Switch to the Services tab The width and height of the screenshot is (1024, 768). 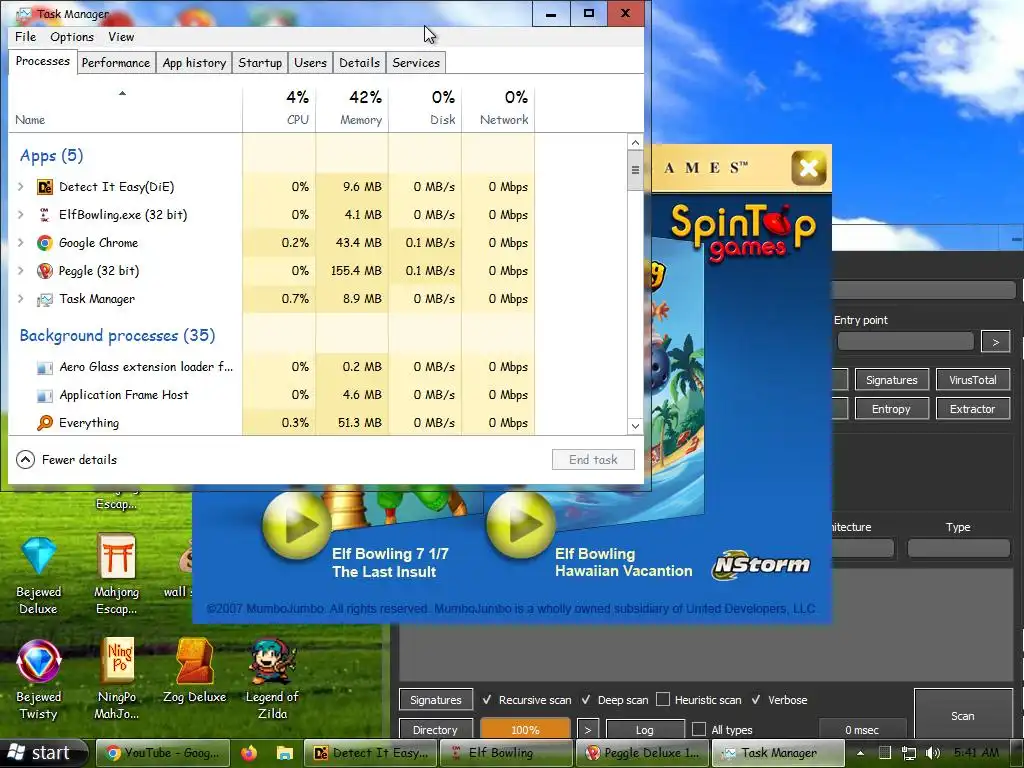click(416, 63)
